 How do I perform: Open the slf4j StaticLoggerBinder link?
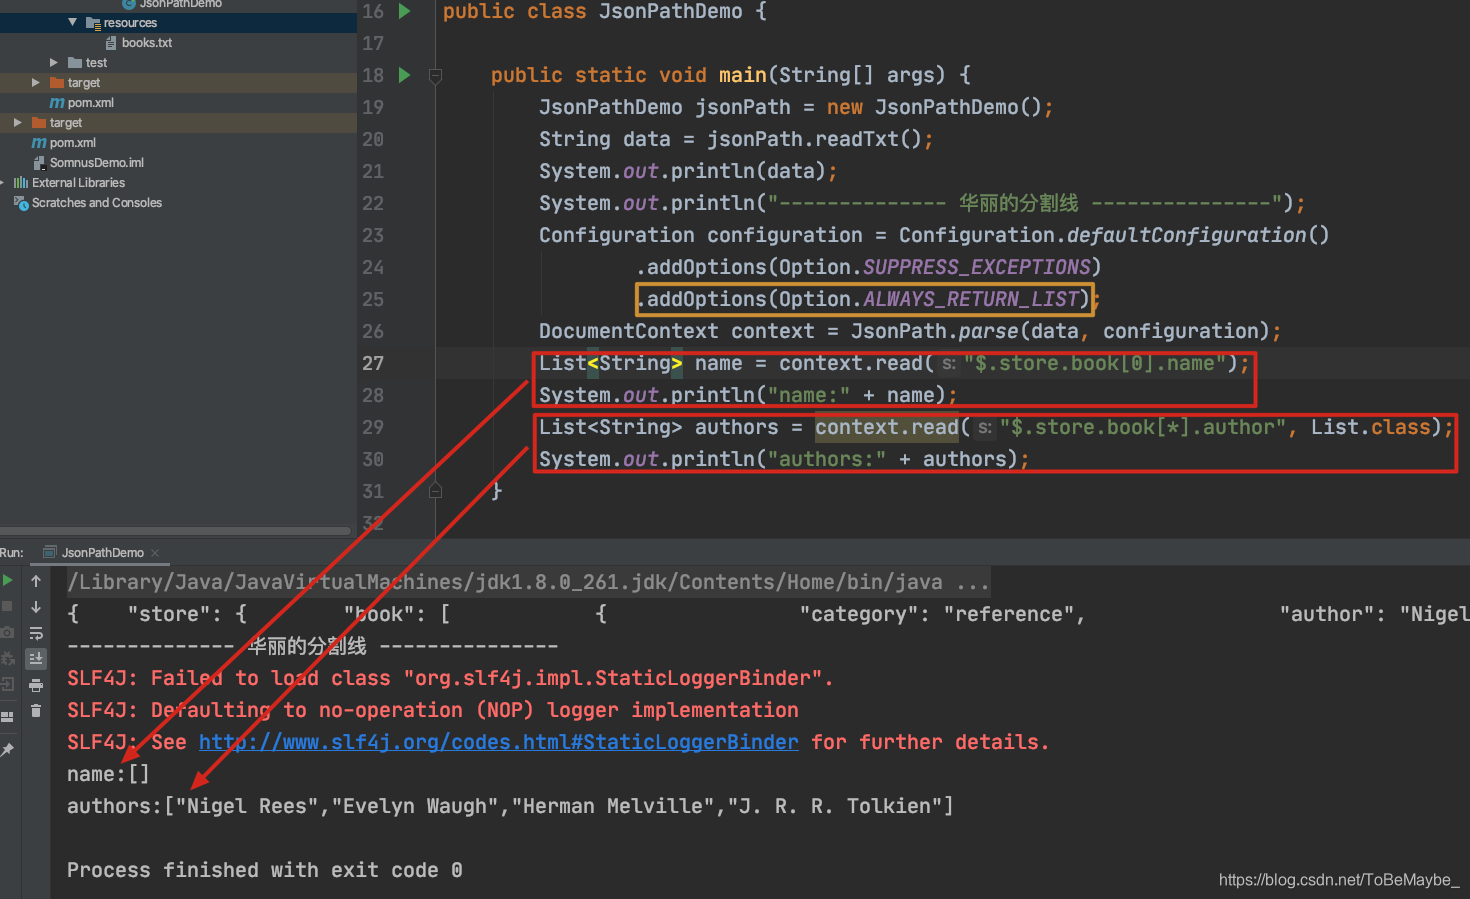coord(498,742)
